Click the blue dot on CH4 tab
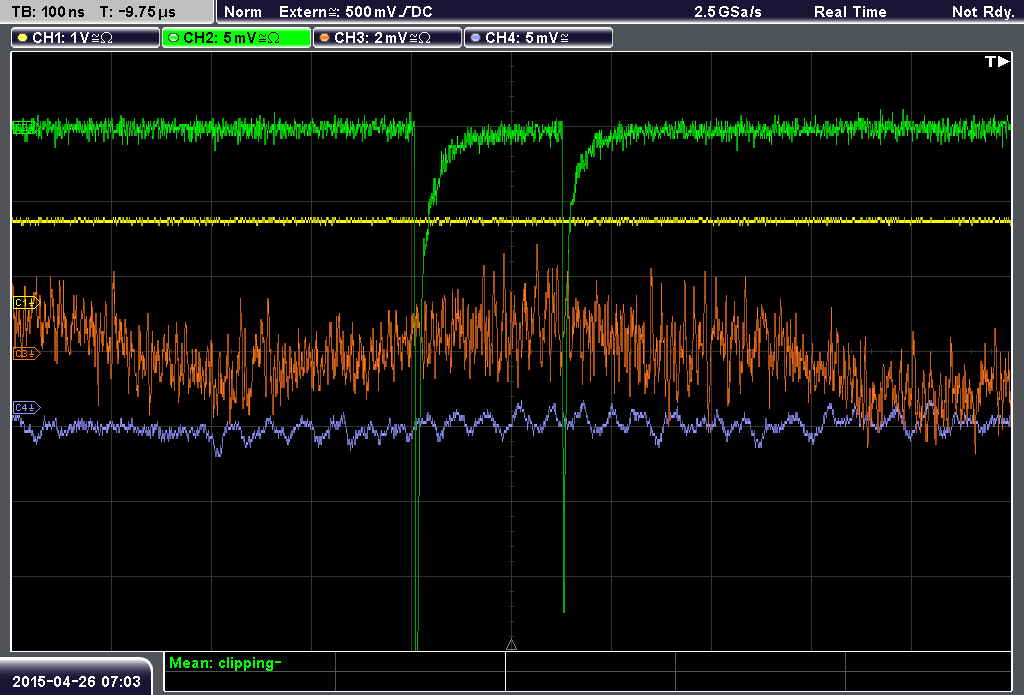The width and height of the screenshot is (1024, 695). (x=475, y=38)
